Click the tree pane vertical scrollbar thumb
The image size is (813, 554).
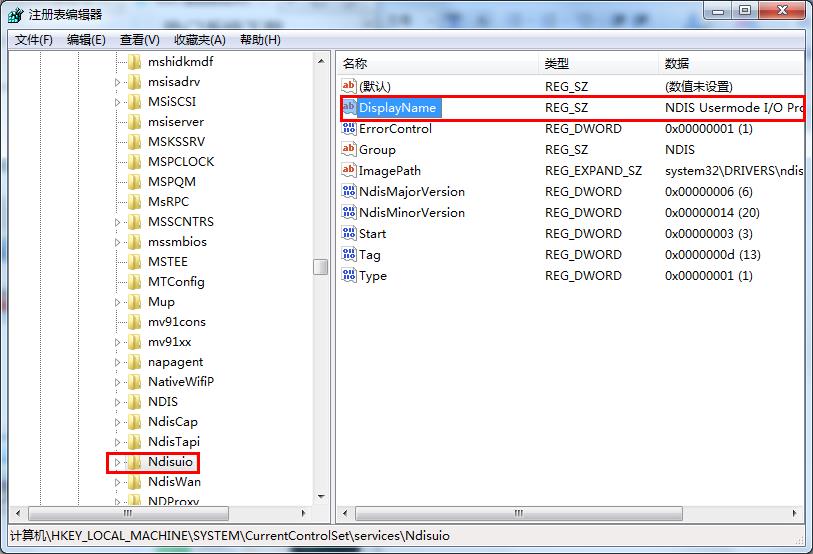point(321,267)
